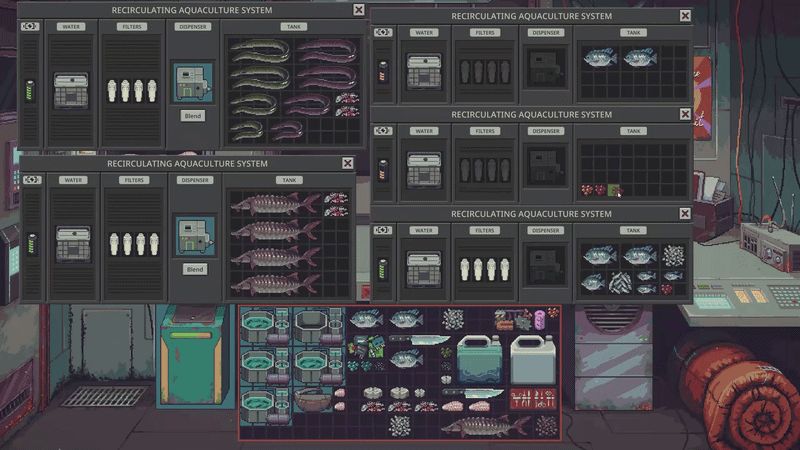Viewport: 800px width, 450px height.
Task: Click the battery in the sturgeon tank window
Action: tap(32, 244)
